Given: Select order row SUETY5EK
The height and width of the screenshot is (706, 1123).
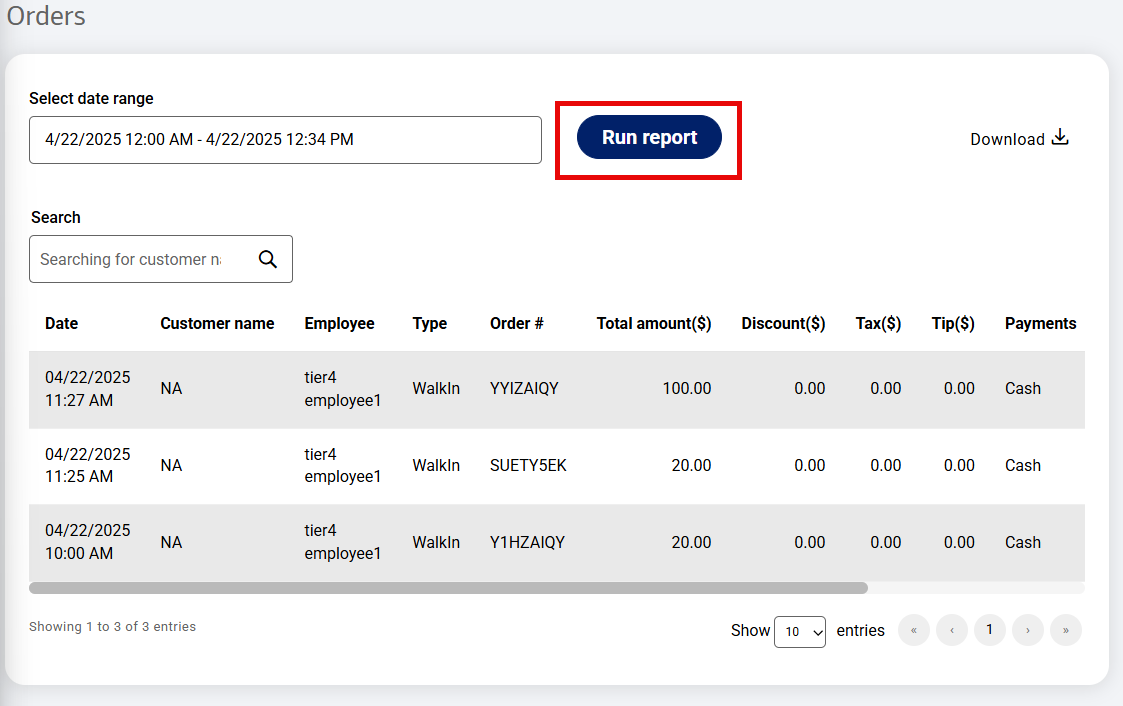Looking at the screenshot, I should [x=556, y=465].
